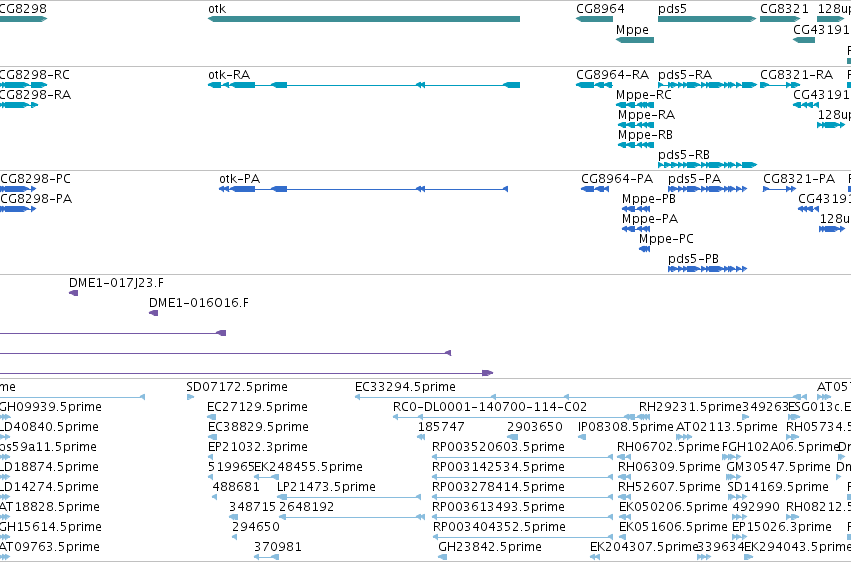Select the 2903650 feature label
The width and height of the screenshot is (851, 562).
pos(535,427)
